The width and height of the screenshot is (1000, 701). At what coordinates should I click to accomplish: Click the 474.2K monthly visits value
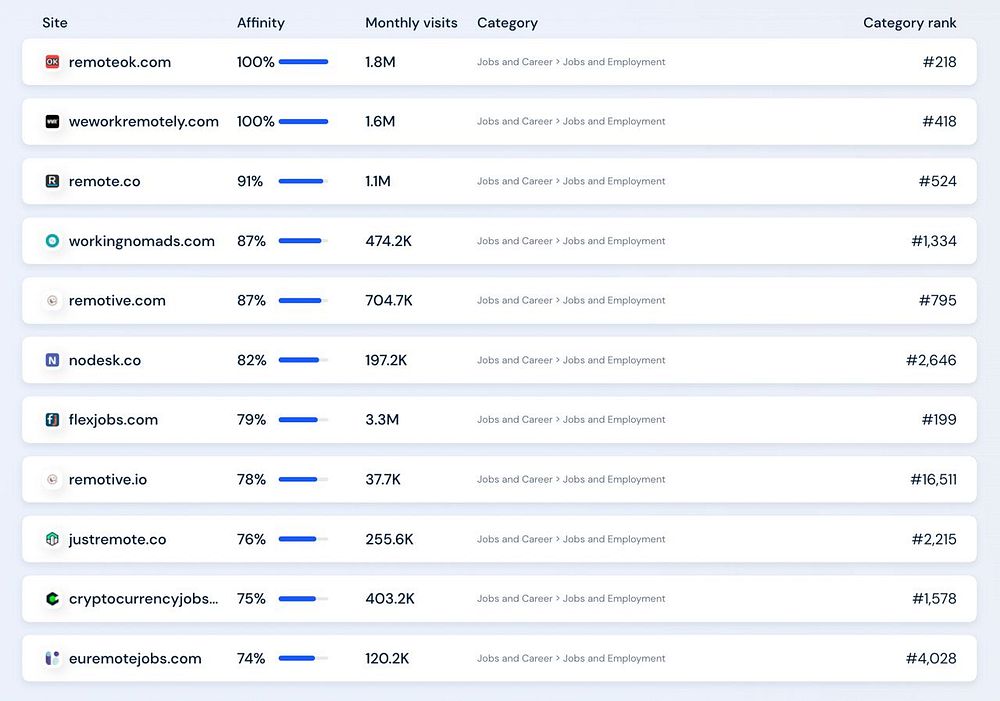tap(388, 241)
